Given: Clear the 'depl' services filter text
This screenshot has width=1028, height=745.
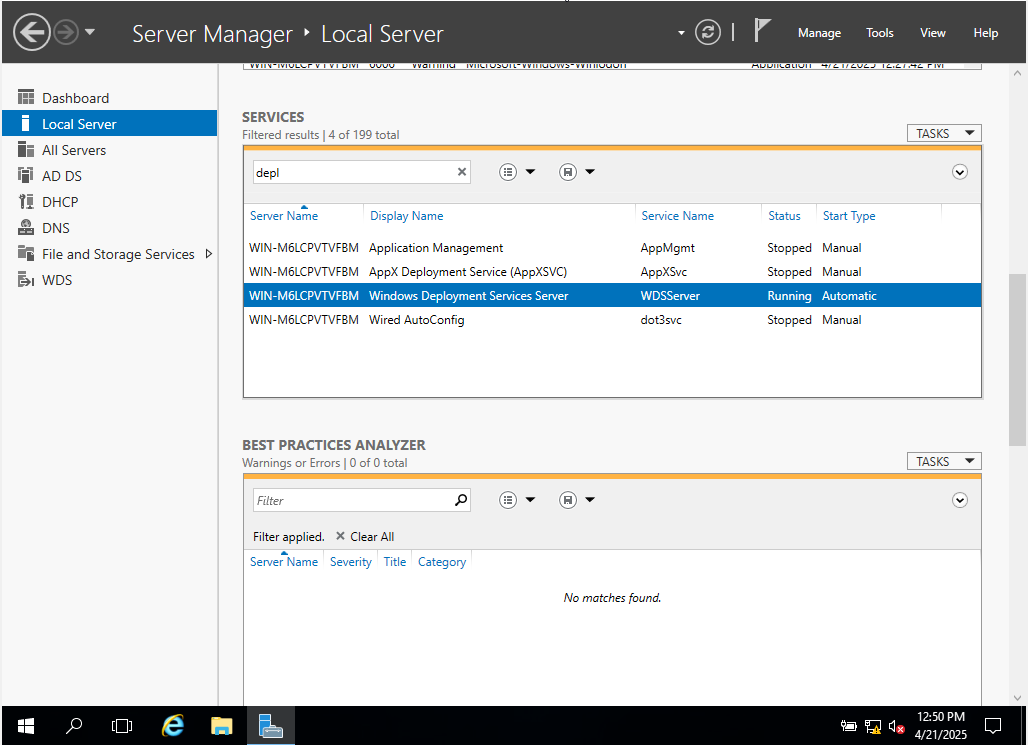Looking at the screenshot, I should 462,172.
